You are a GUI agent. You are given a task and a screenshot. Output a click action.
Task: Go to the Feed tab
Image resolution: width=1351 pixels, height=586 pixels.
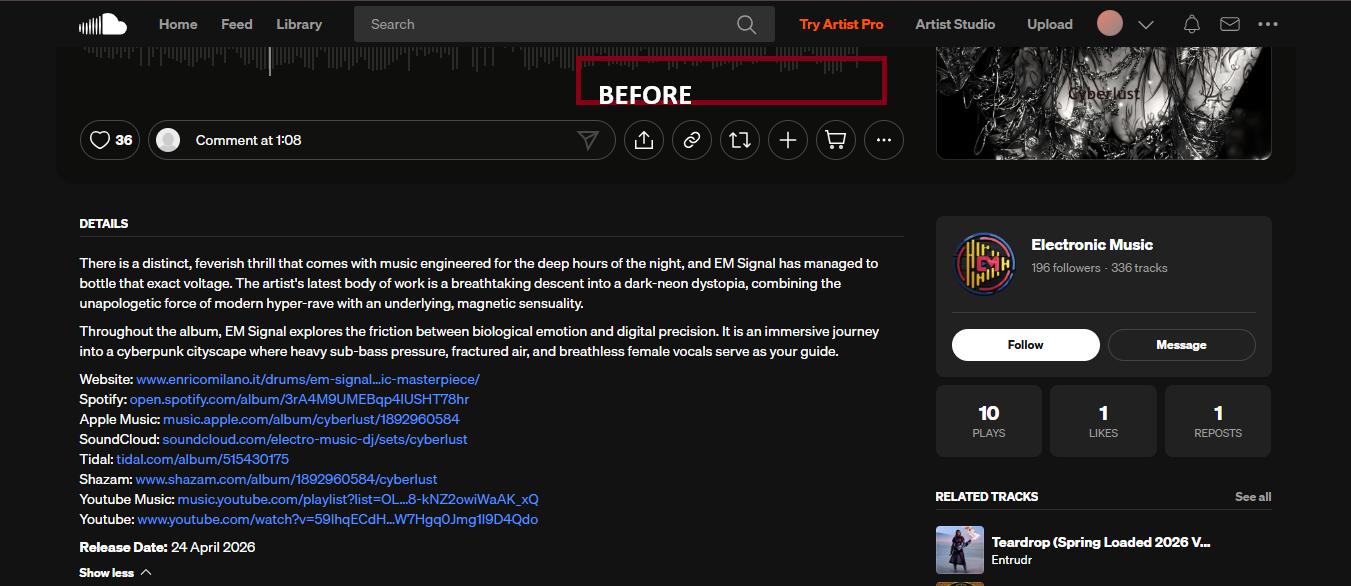(x=237, y=24)
